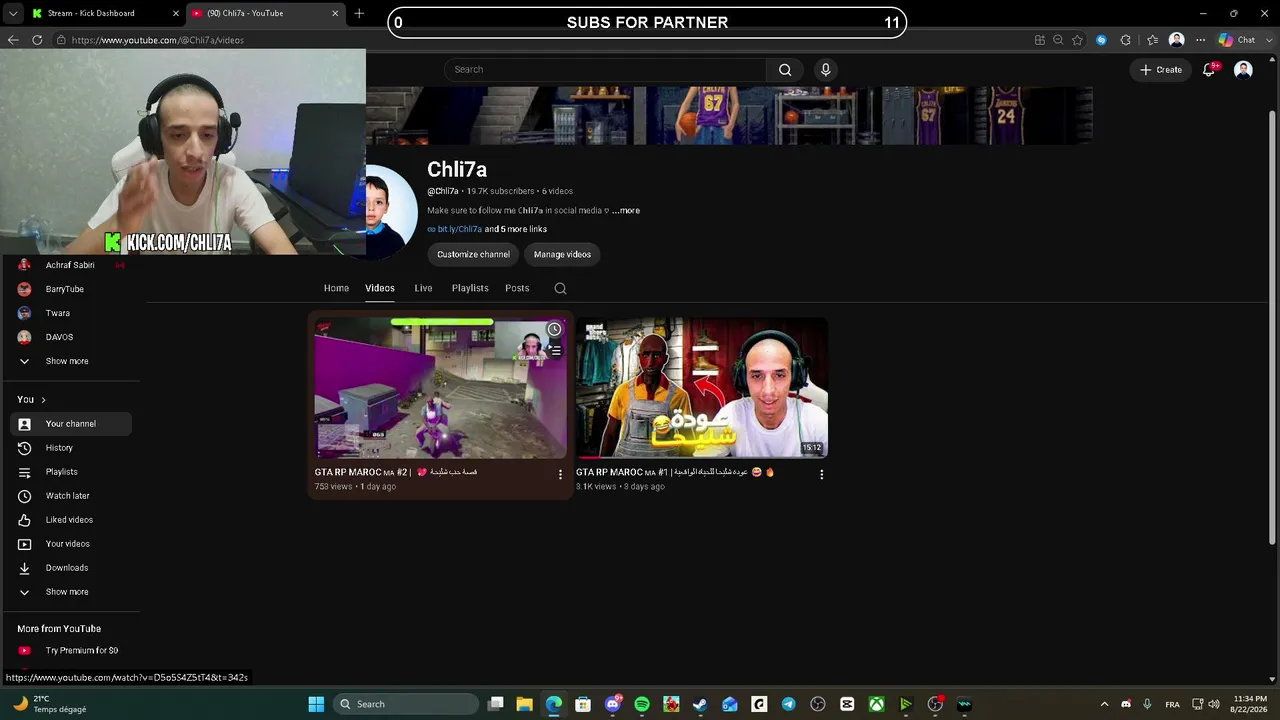Screen dimensions: 1280x720
Task: Open Spotify from the taskbar
Action: point(642,704)
